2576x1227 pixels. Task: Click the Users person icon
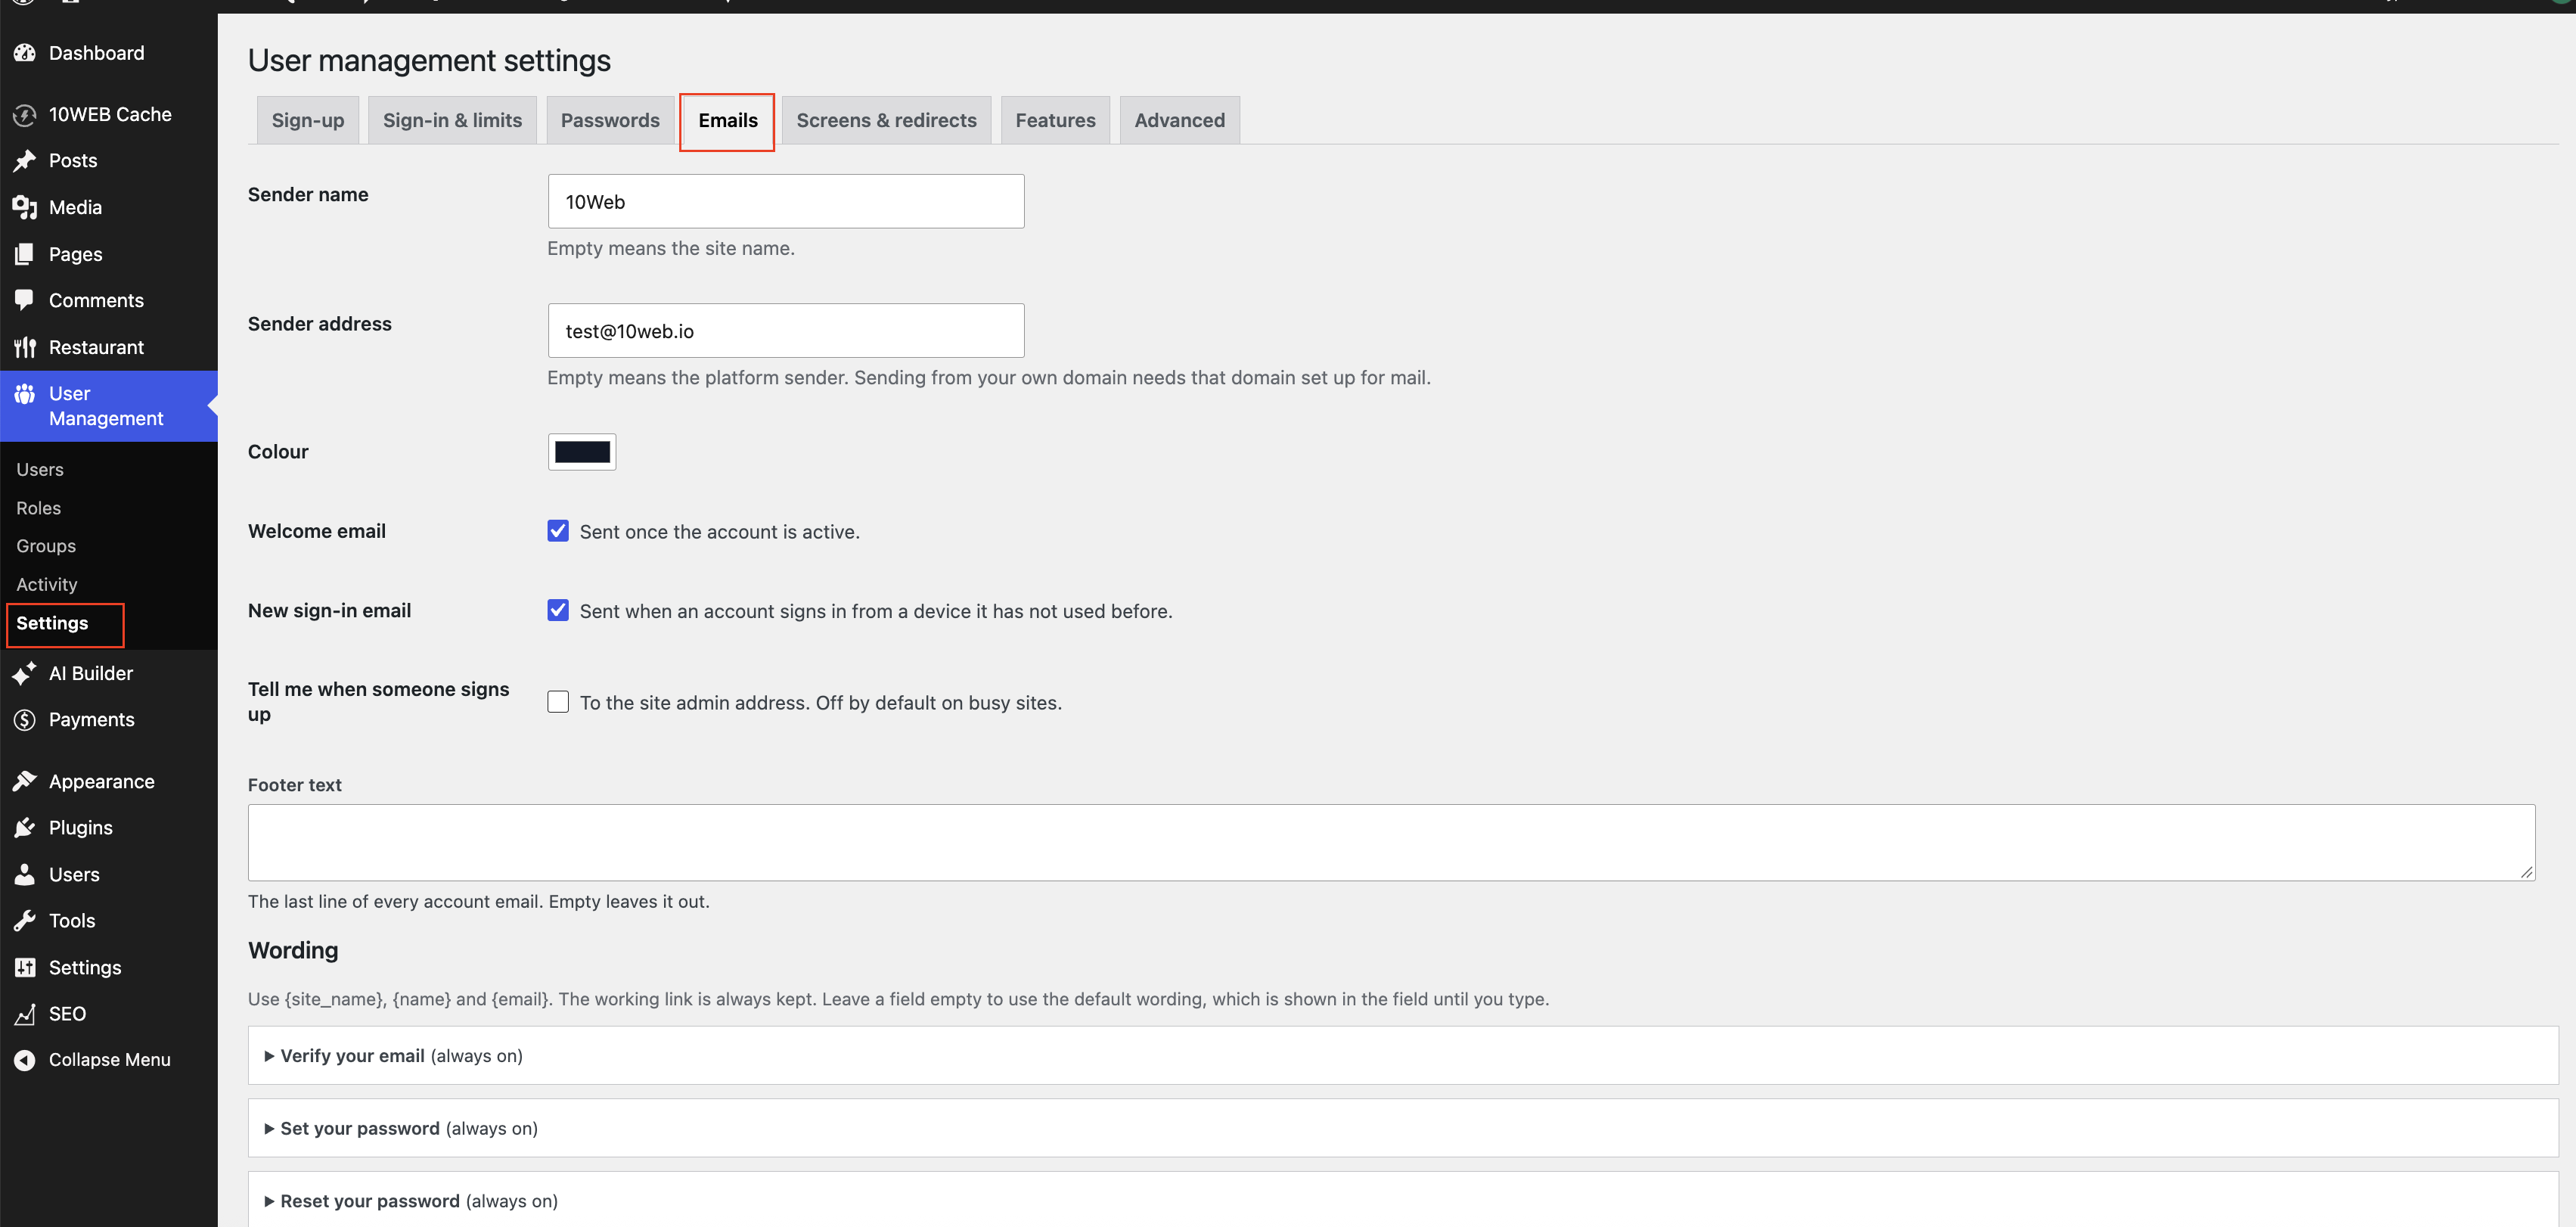click(x=25, y=874)
